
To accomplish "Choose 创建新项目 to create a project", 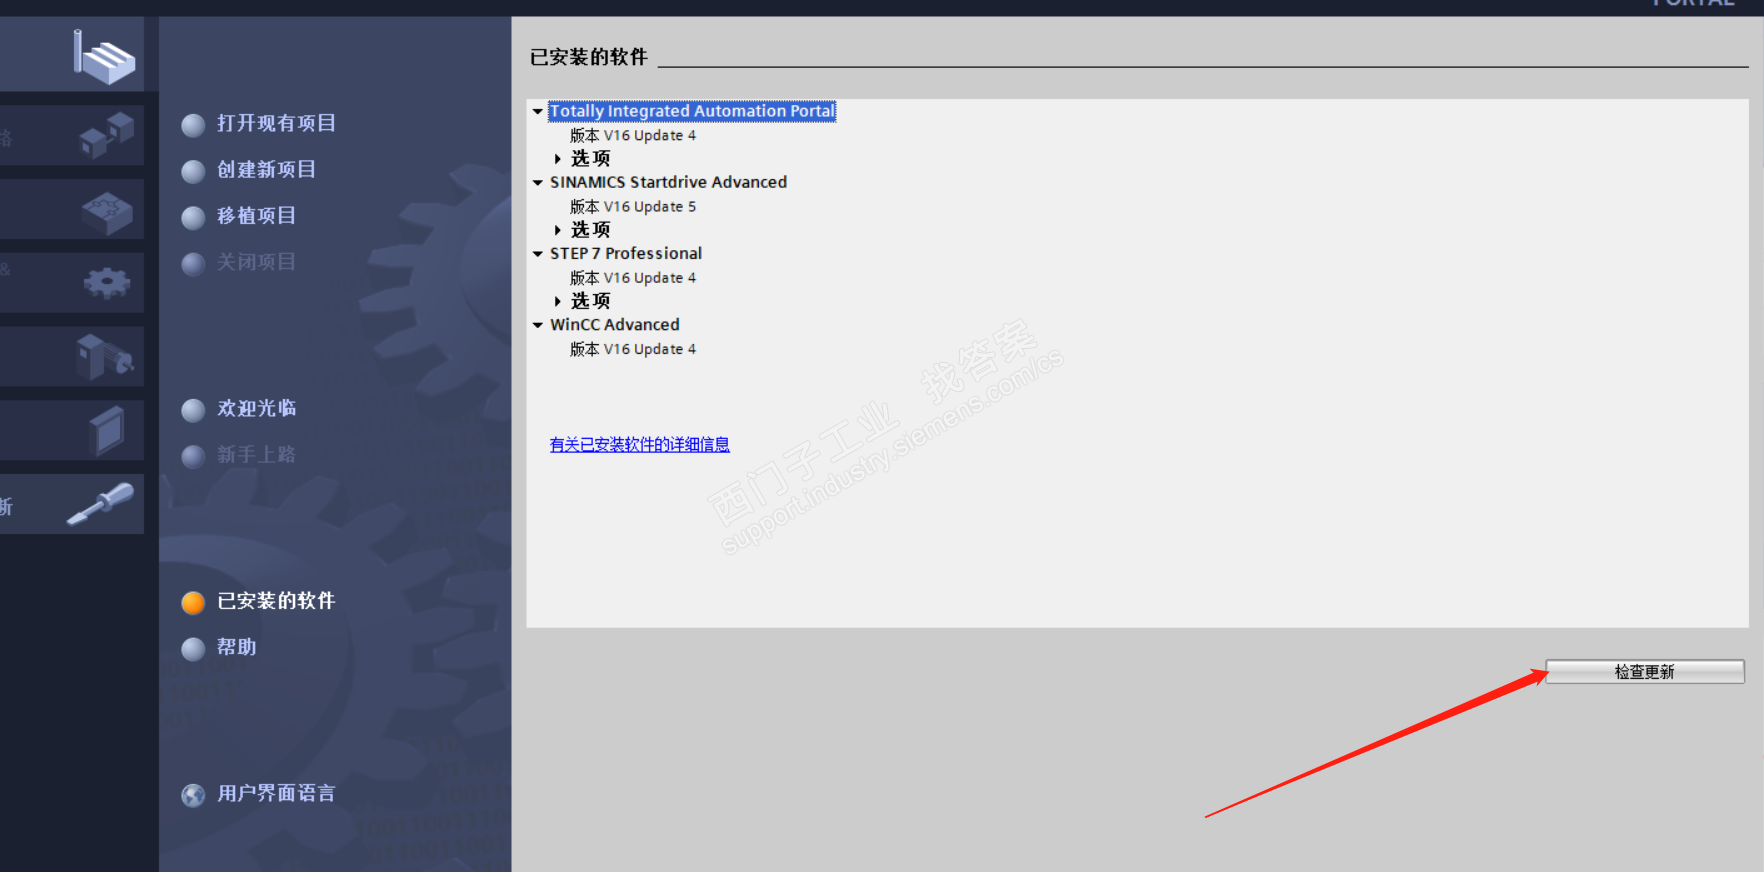I will tap(266, 170).
